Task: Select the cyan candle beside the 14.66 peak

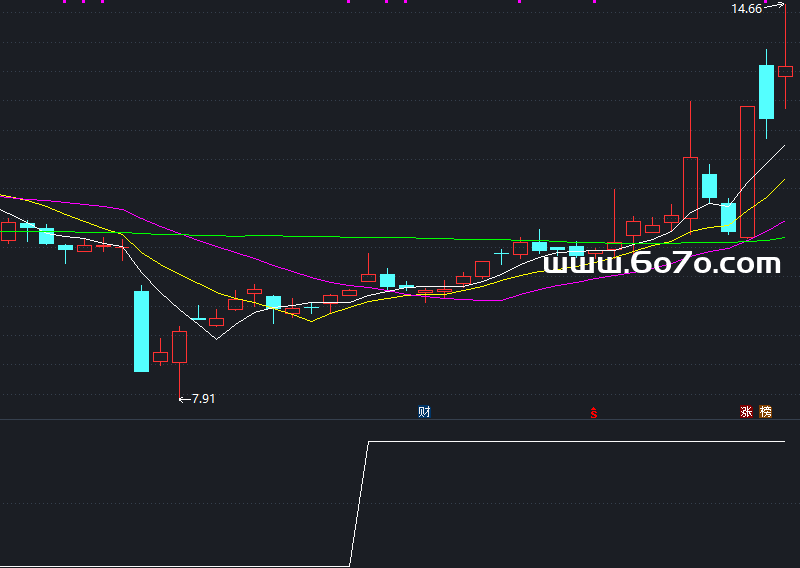Action: tap(766, 92)
